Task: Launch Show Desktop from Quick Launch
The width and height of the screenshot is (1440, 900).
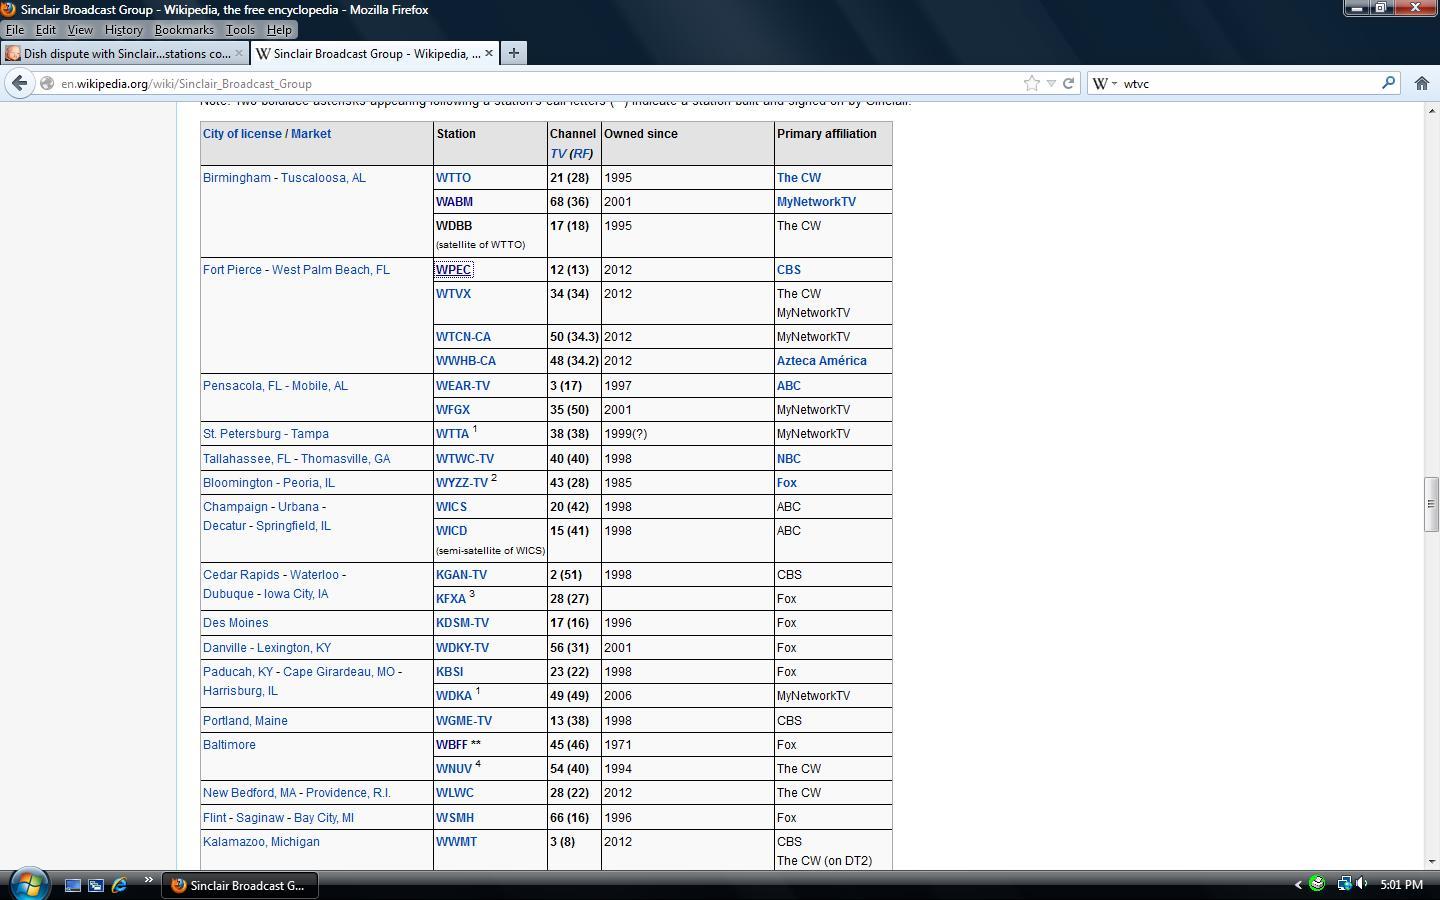Action: [73, 885]
